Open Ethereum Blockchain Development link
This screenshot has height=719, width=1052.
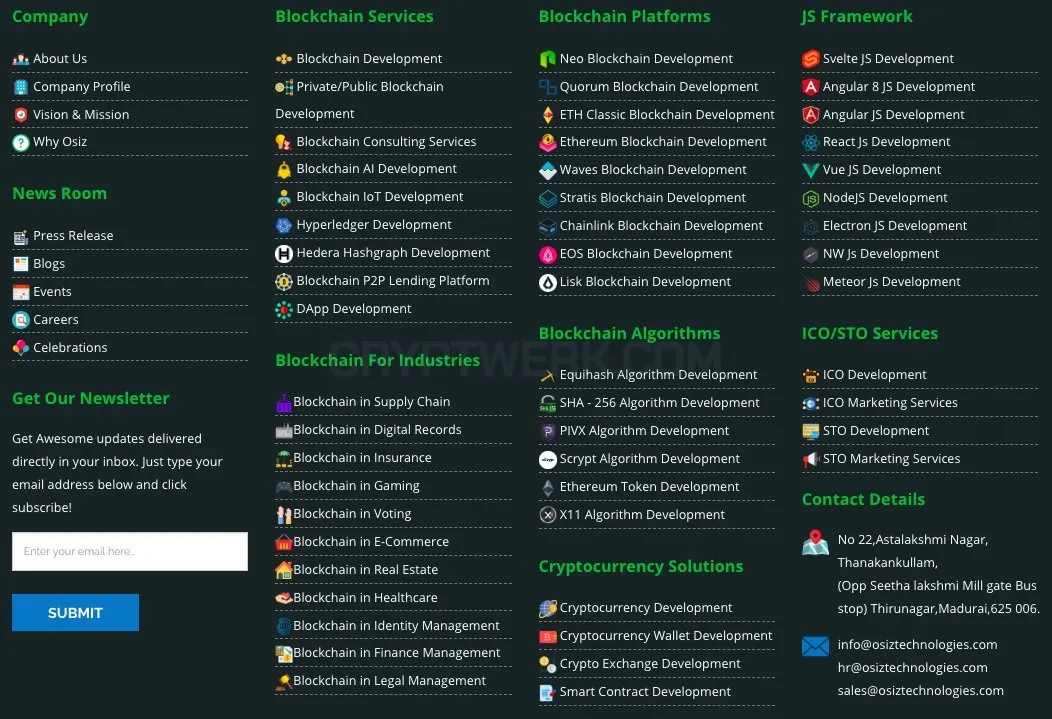tap(663, 142)
